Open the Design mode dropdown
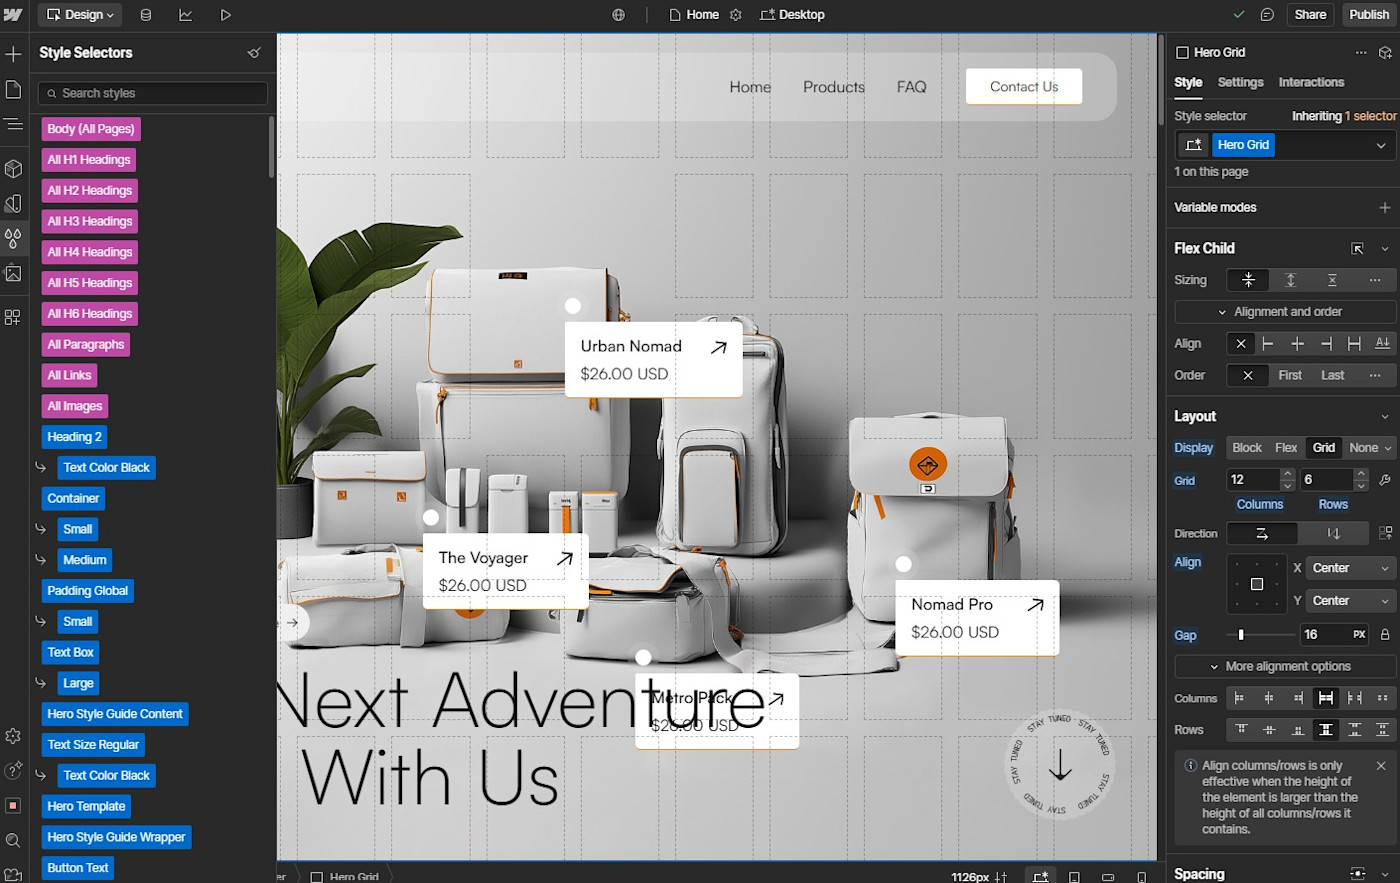Screen dimensions: 1400x883 tap(80, 15)
